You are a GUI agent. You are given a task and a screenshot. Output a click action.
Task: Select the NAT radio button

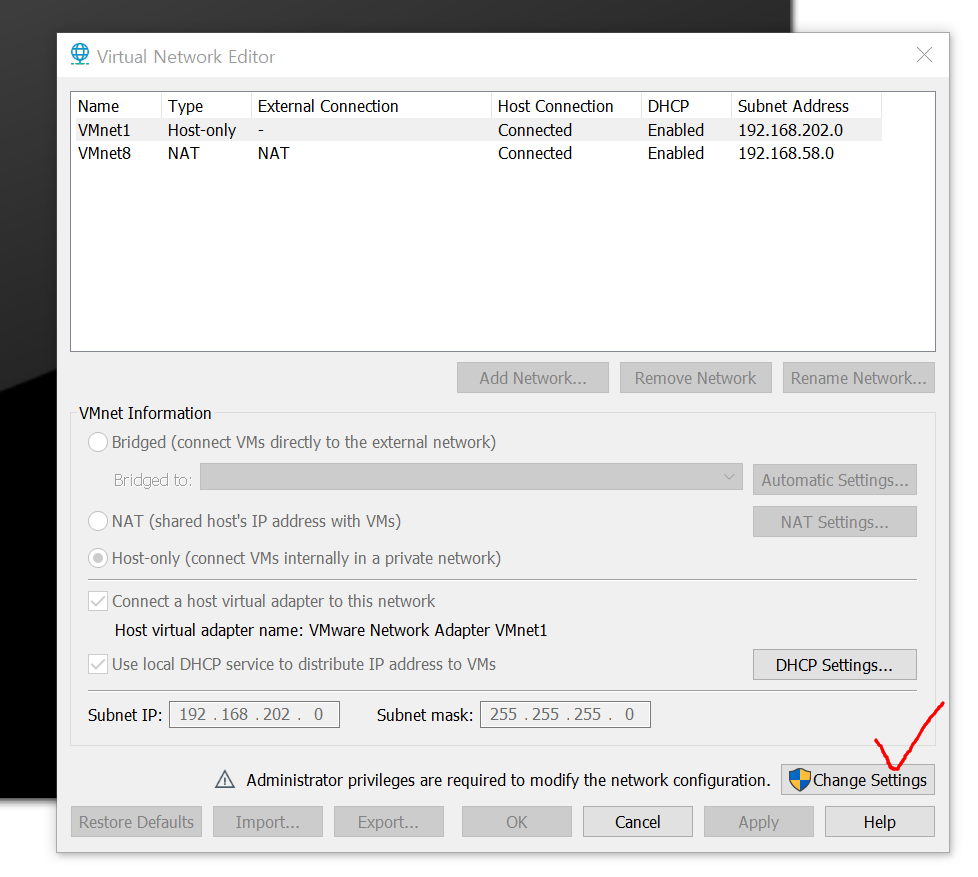98,521
